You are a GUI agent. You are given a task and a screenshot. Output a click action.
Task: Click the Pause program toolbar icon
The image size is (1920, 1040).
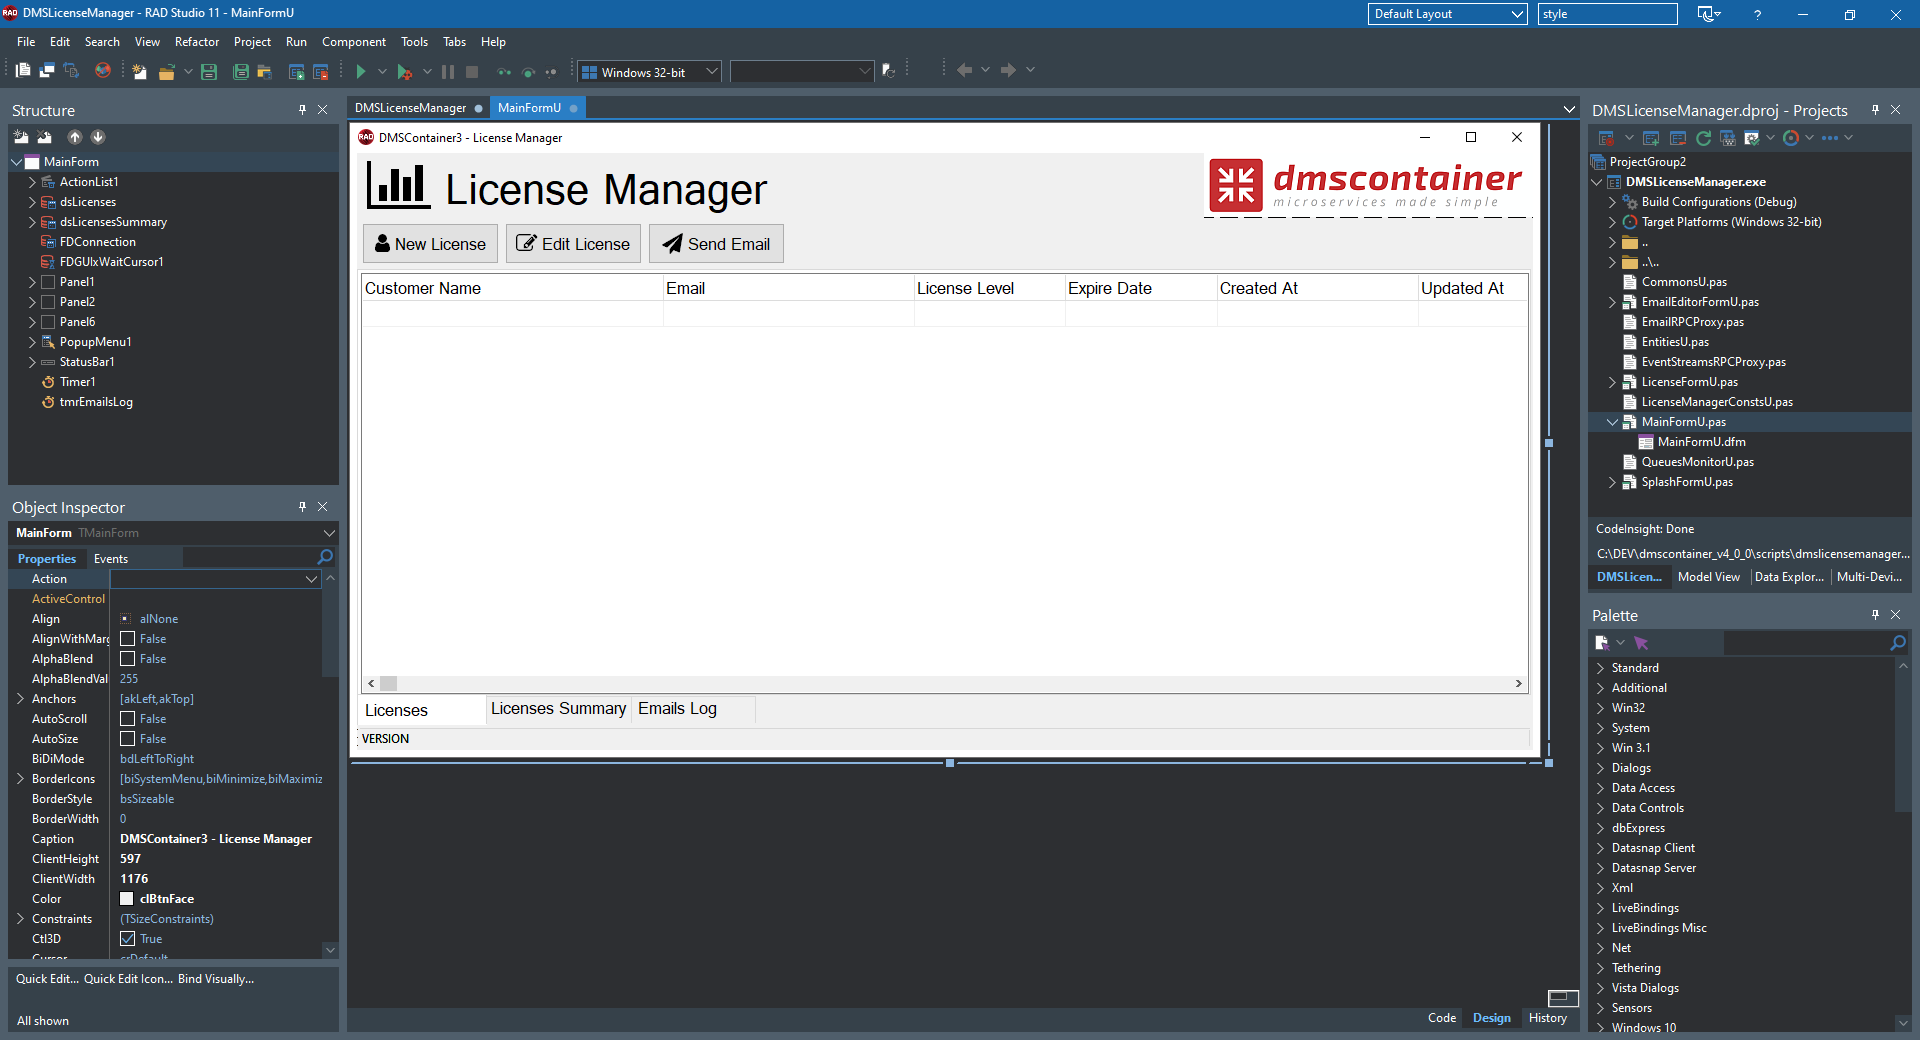pos(448,72)
